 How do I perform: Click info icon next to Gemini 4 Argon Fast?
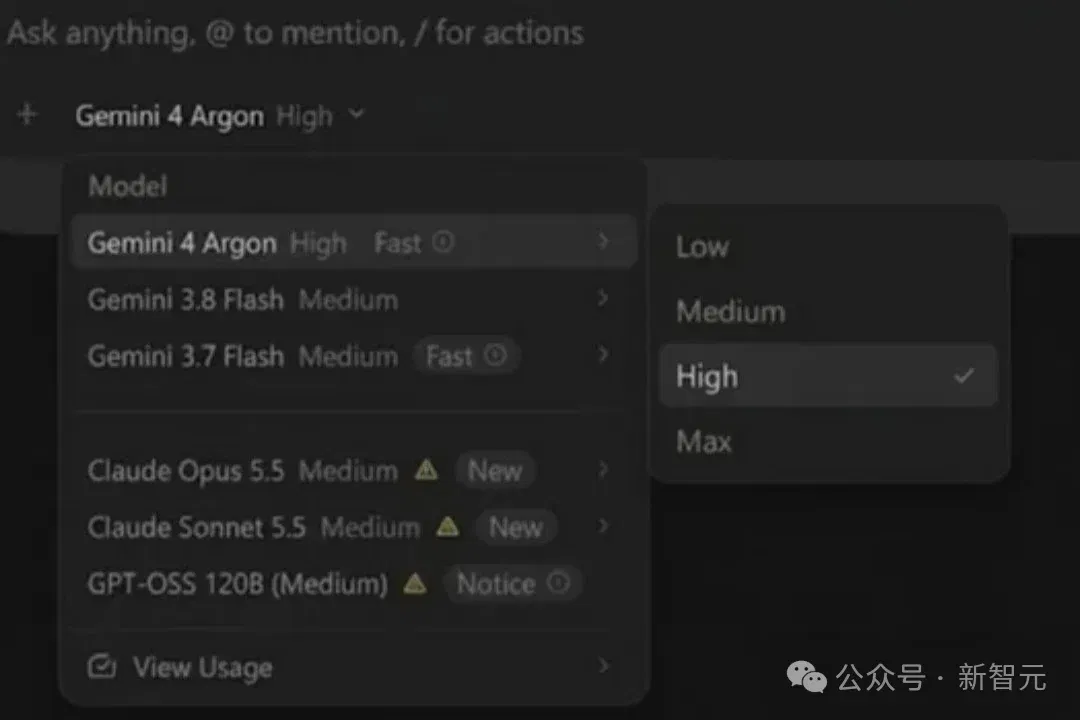[x=443, y=242]
